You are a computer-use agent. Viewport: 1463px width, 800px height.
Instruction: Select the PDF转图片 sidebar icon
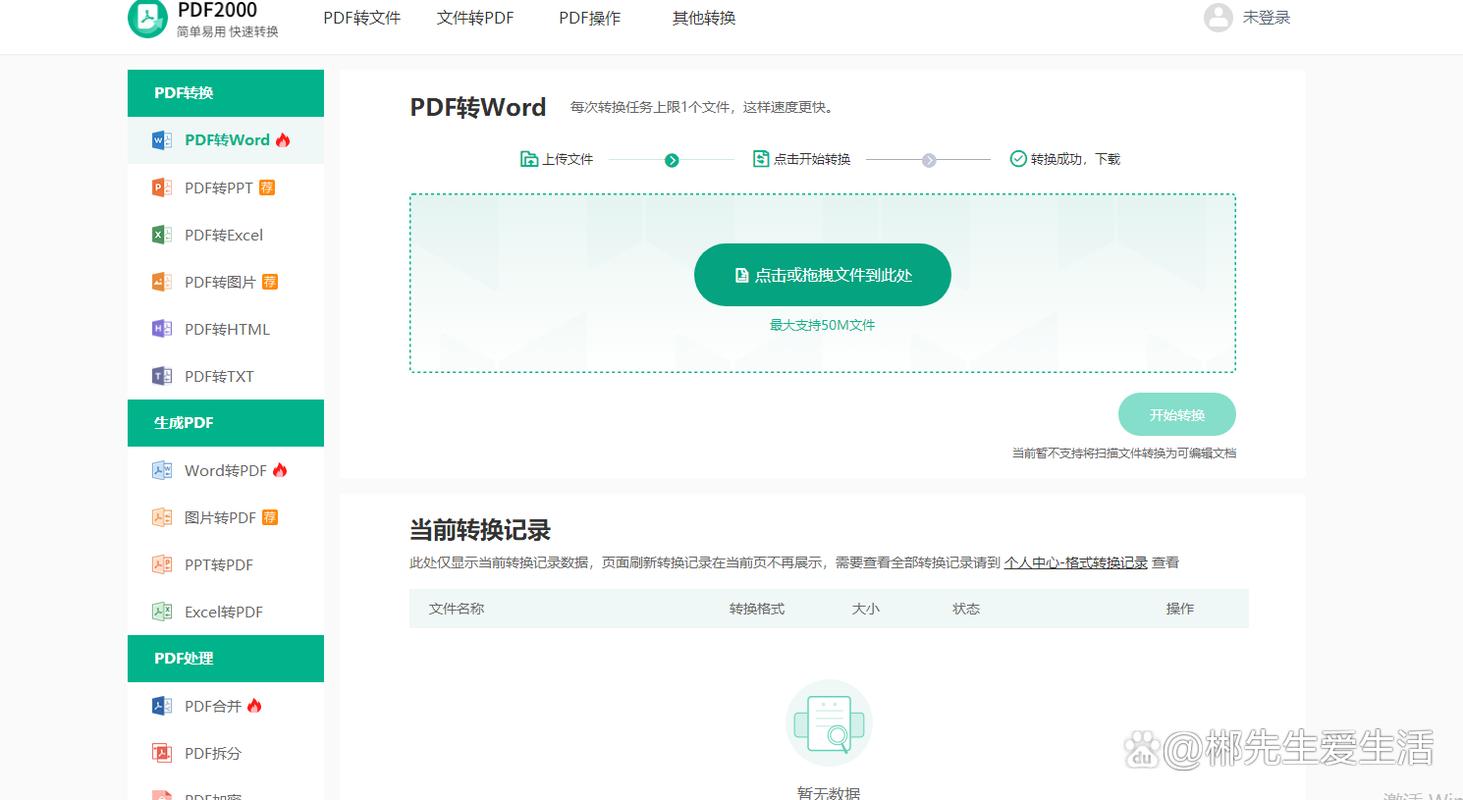click(161, 282)
